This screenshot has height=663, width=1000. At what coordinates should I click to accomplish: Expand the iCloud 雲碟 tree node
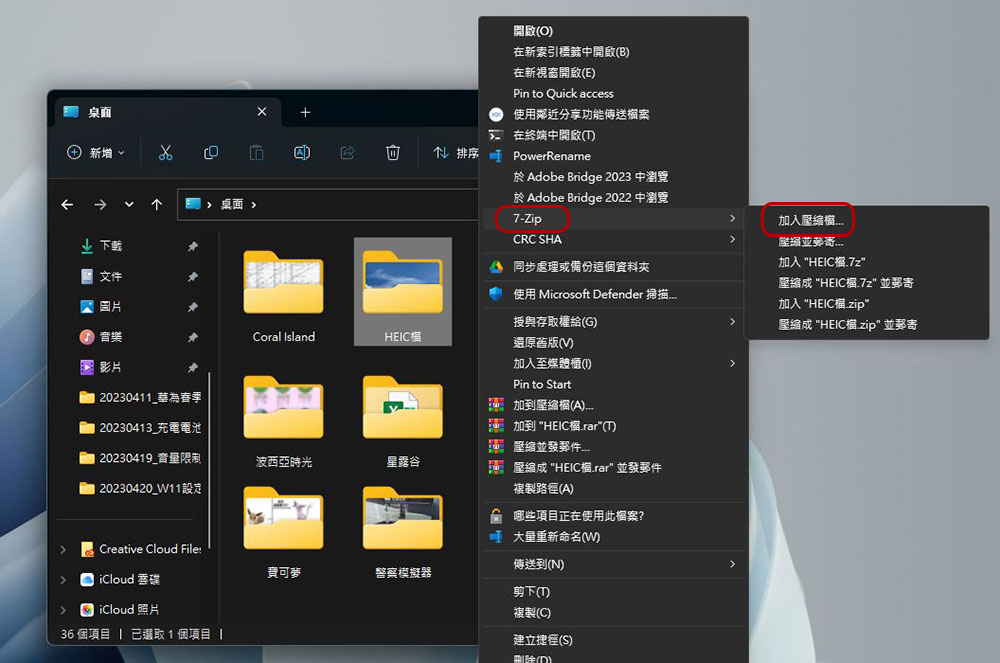[x=63, y=579]
